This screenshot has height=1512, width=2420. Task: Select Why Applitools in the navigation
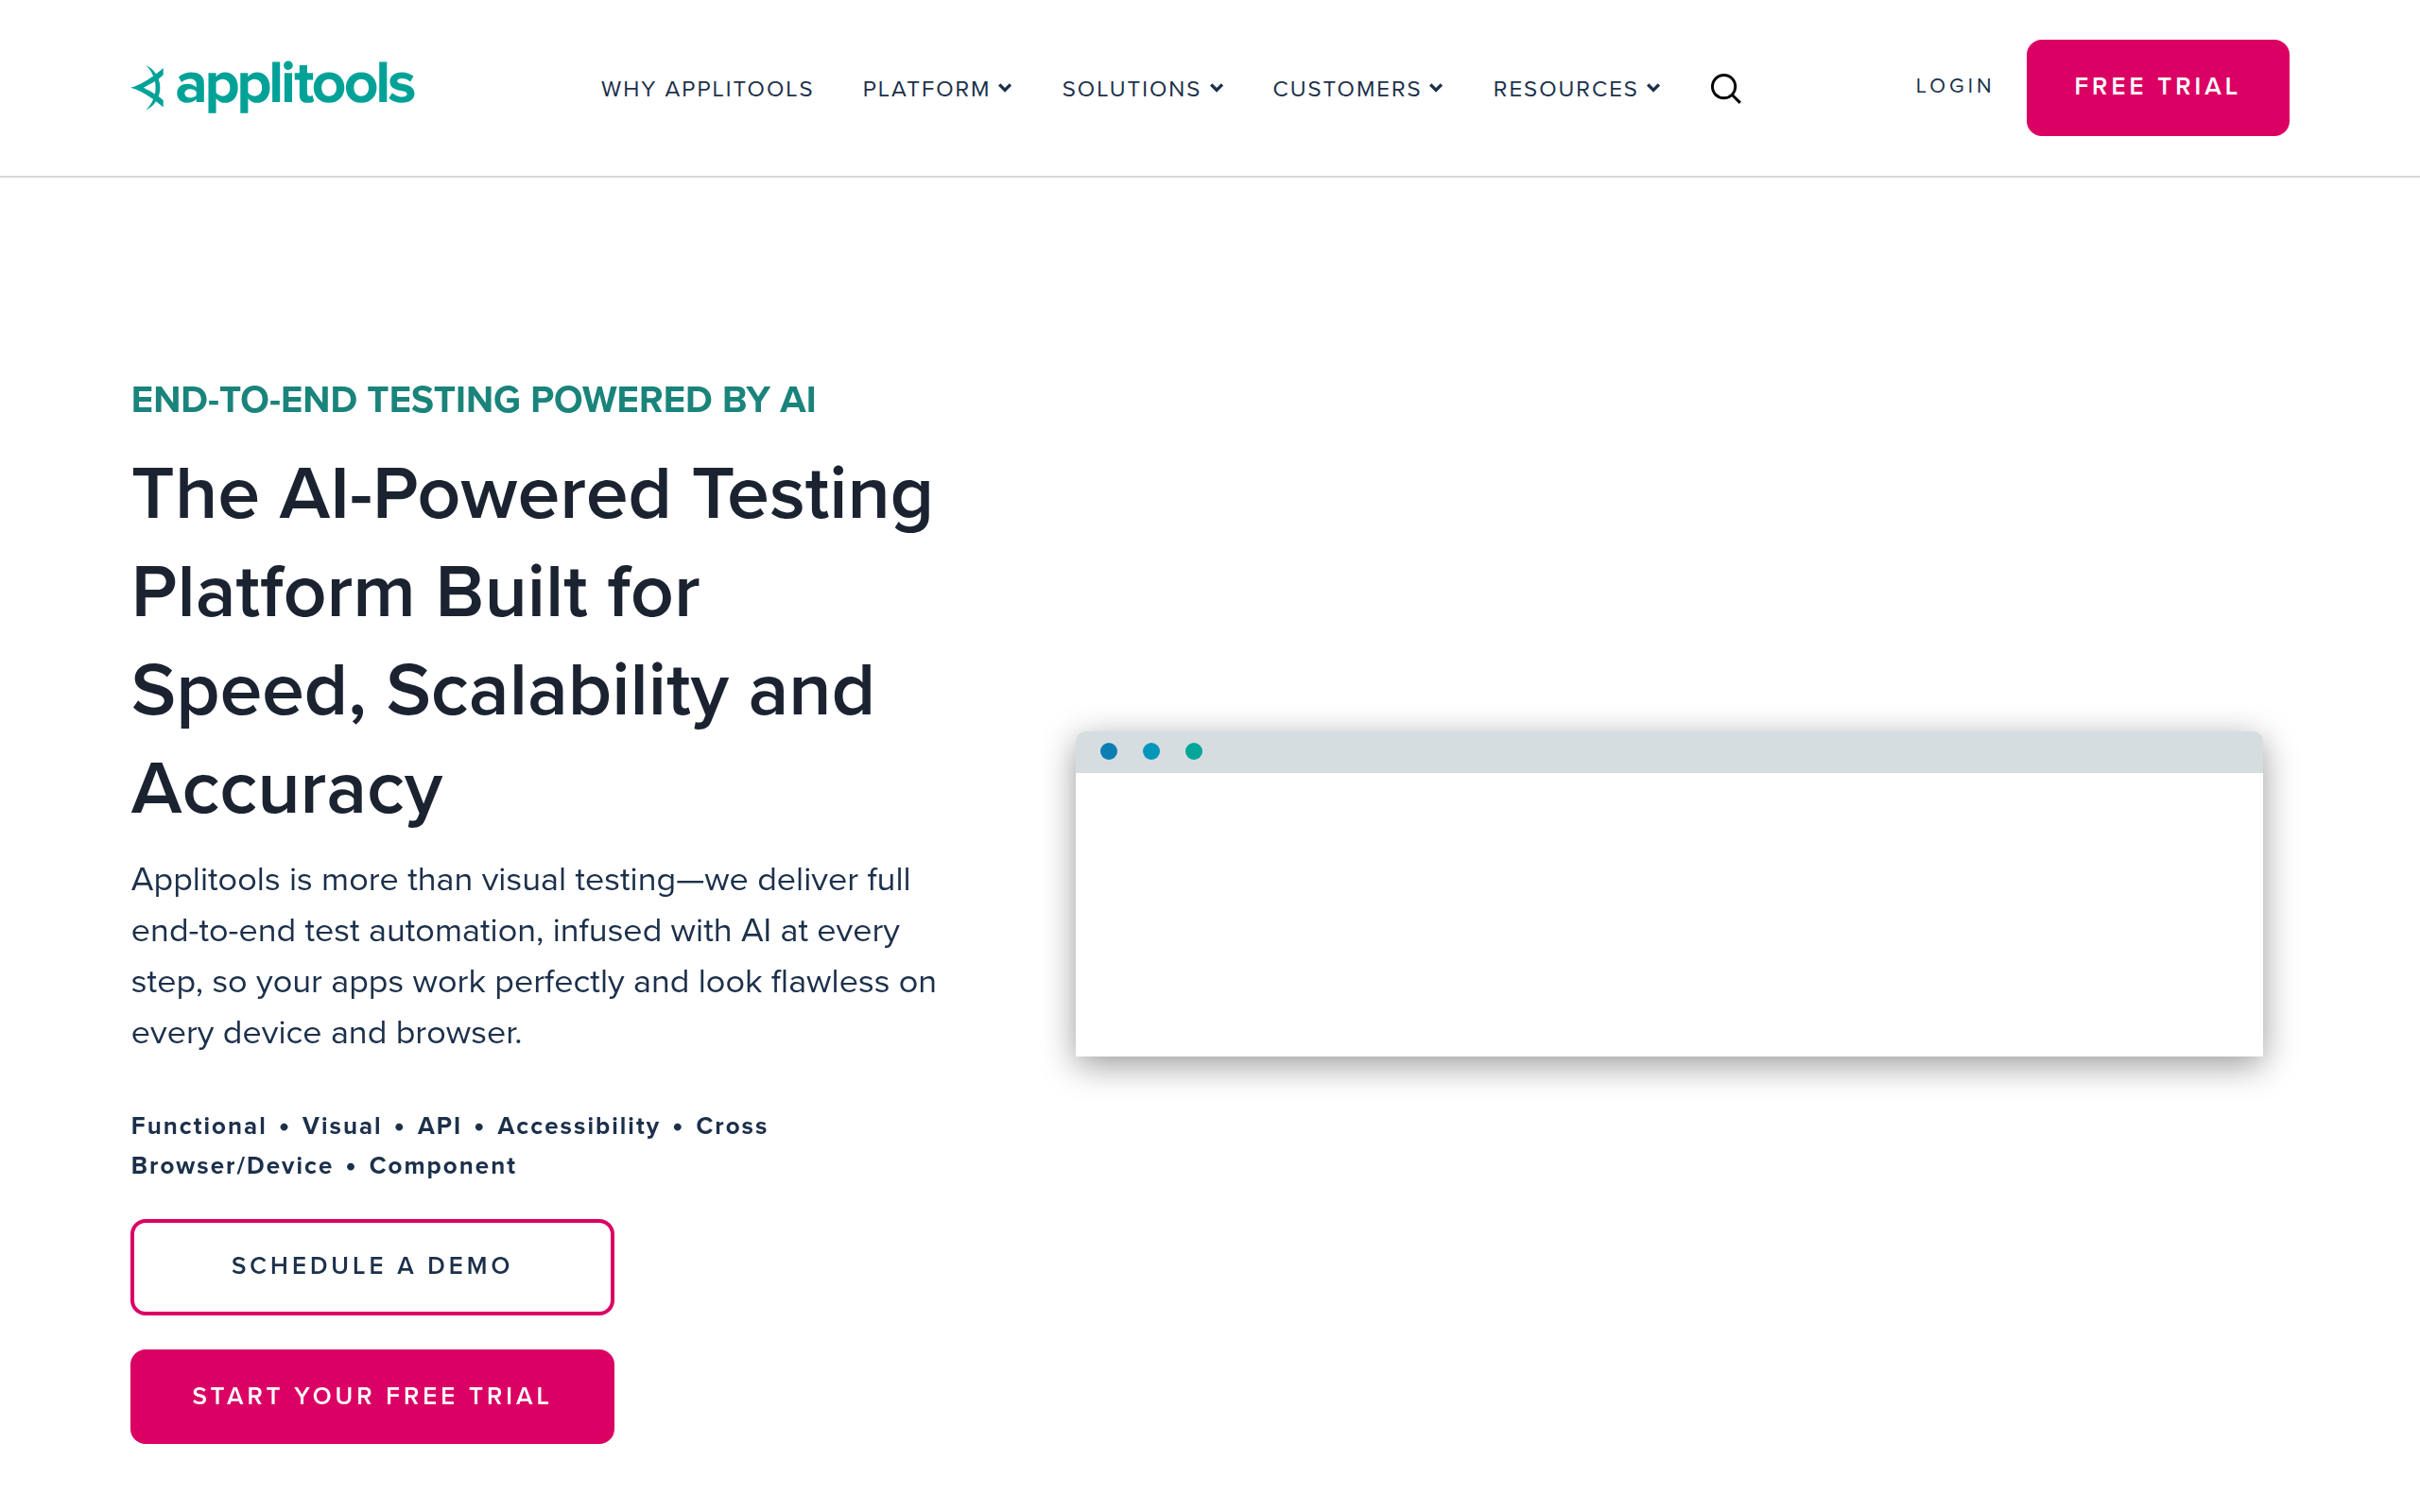coord(707,89)
